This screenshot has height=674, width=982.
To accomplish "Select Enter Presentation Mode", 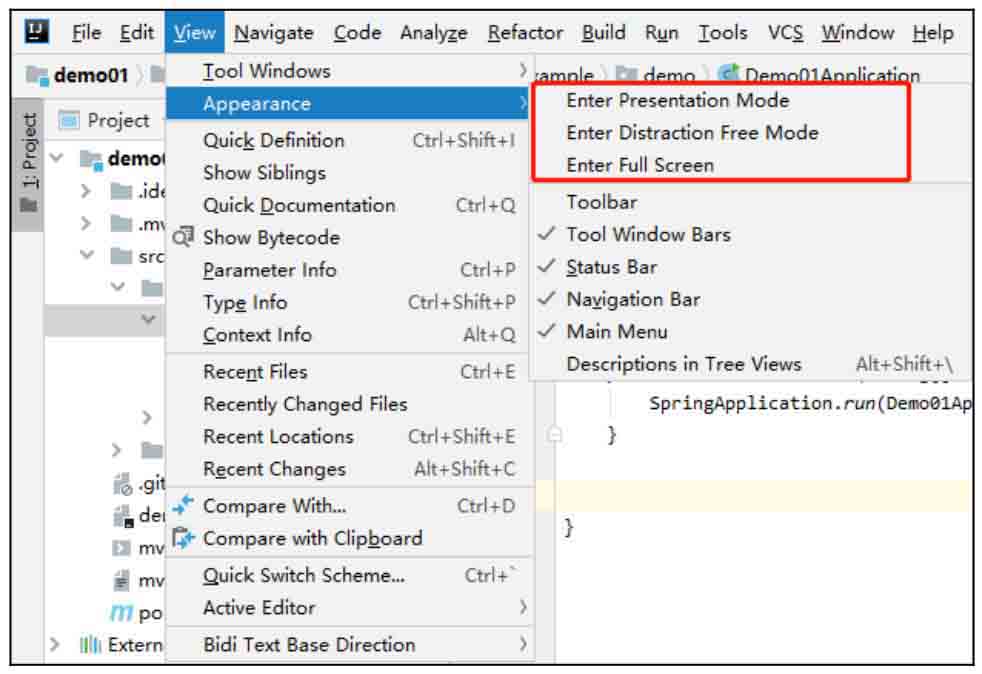I will (677, 100).
